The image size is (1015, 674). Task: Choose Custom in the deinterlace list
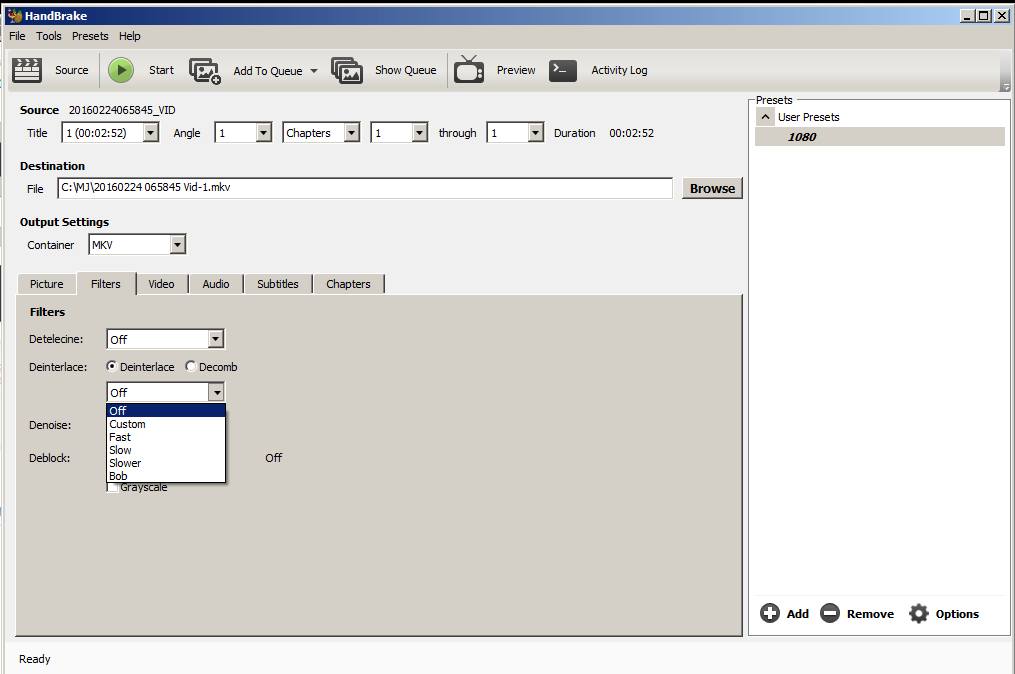166,424
